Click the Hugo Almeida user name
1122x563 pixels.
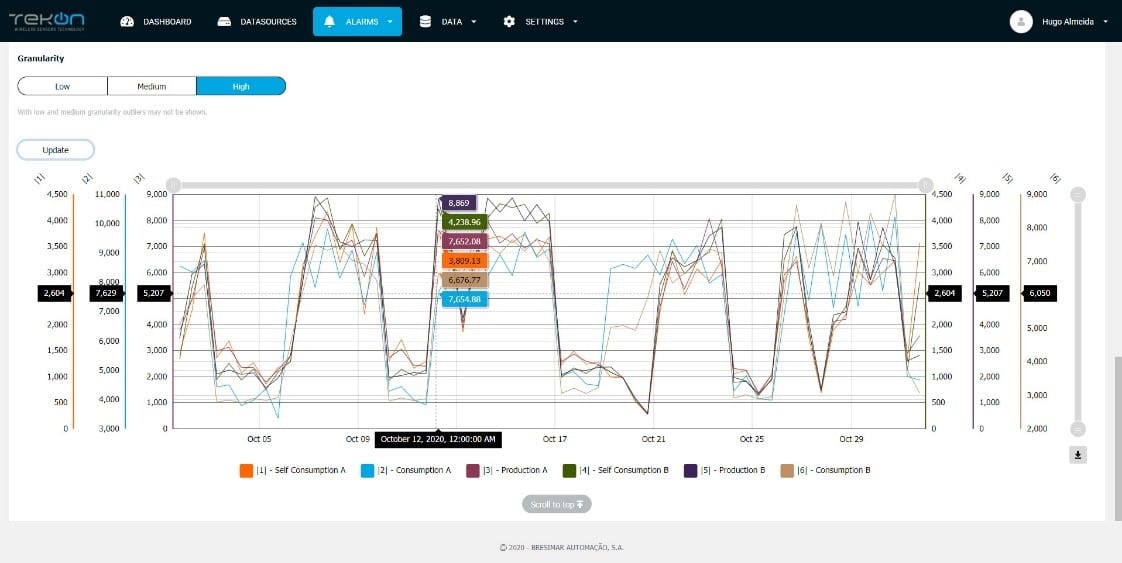(1068, 21)
